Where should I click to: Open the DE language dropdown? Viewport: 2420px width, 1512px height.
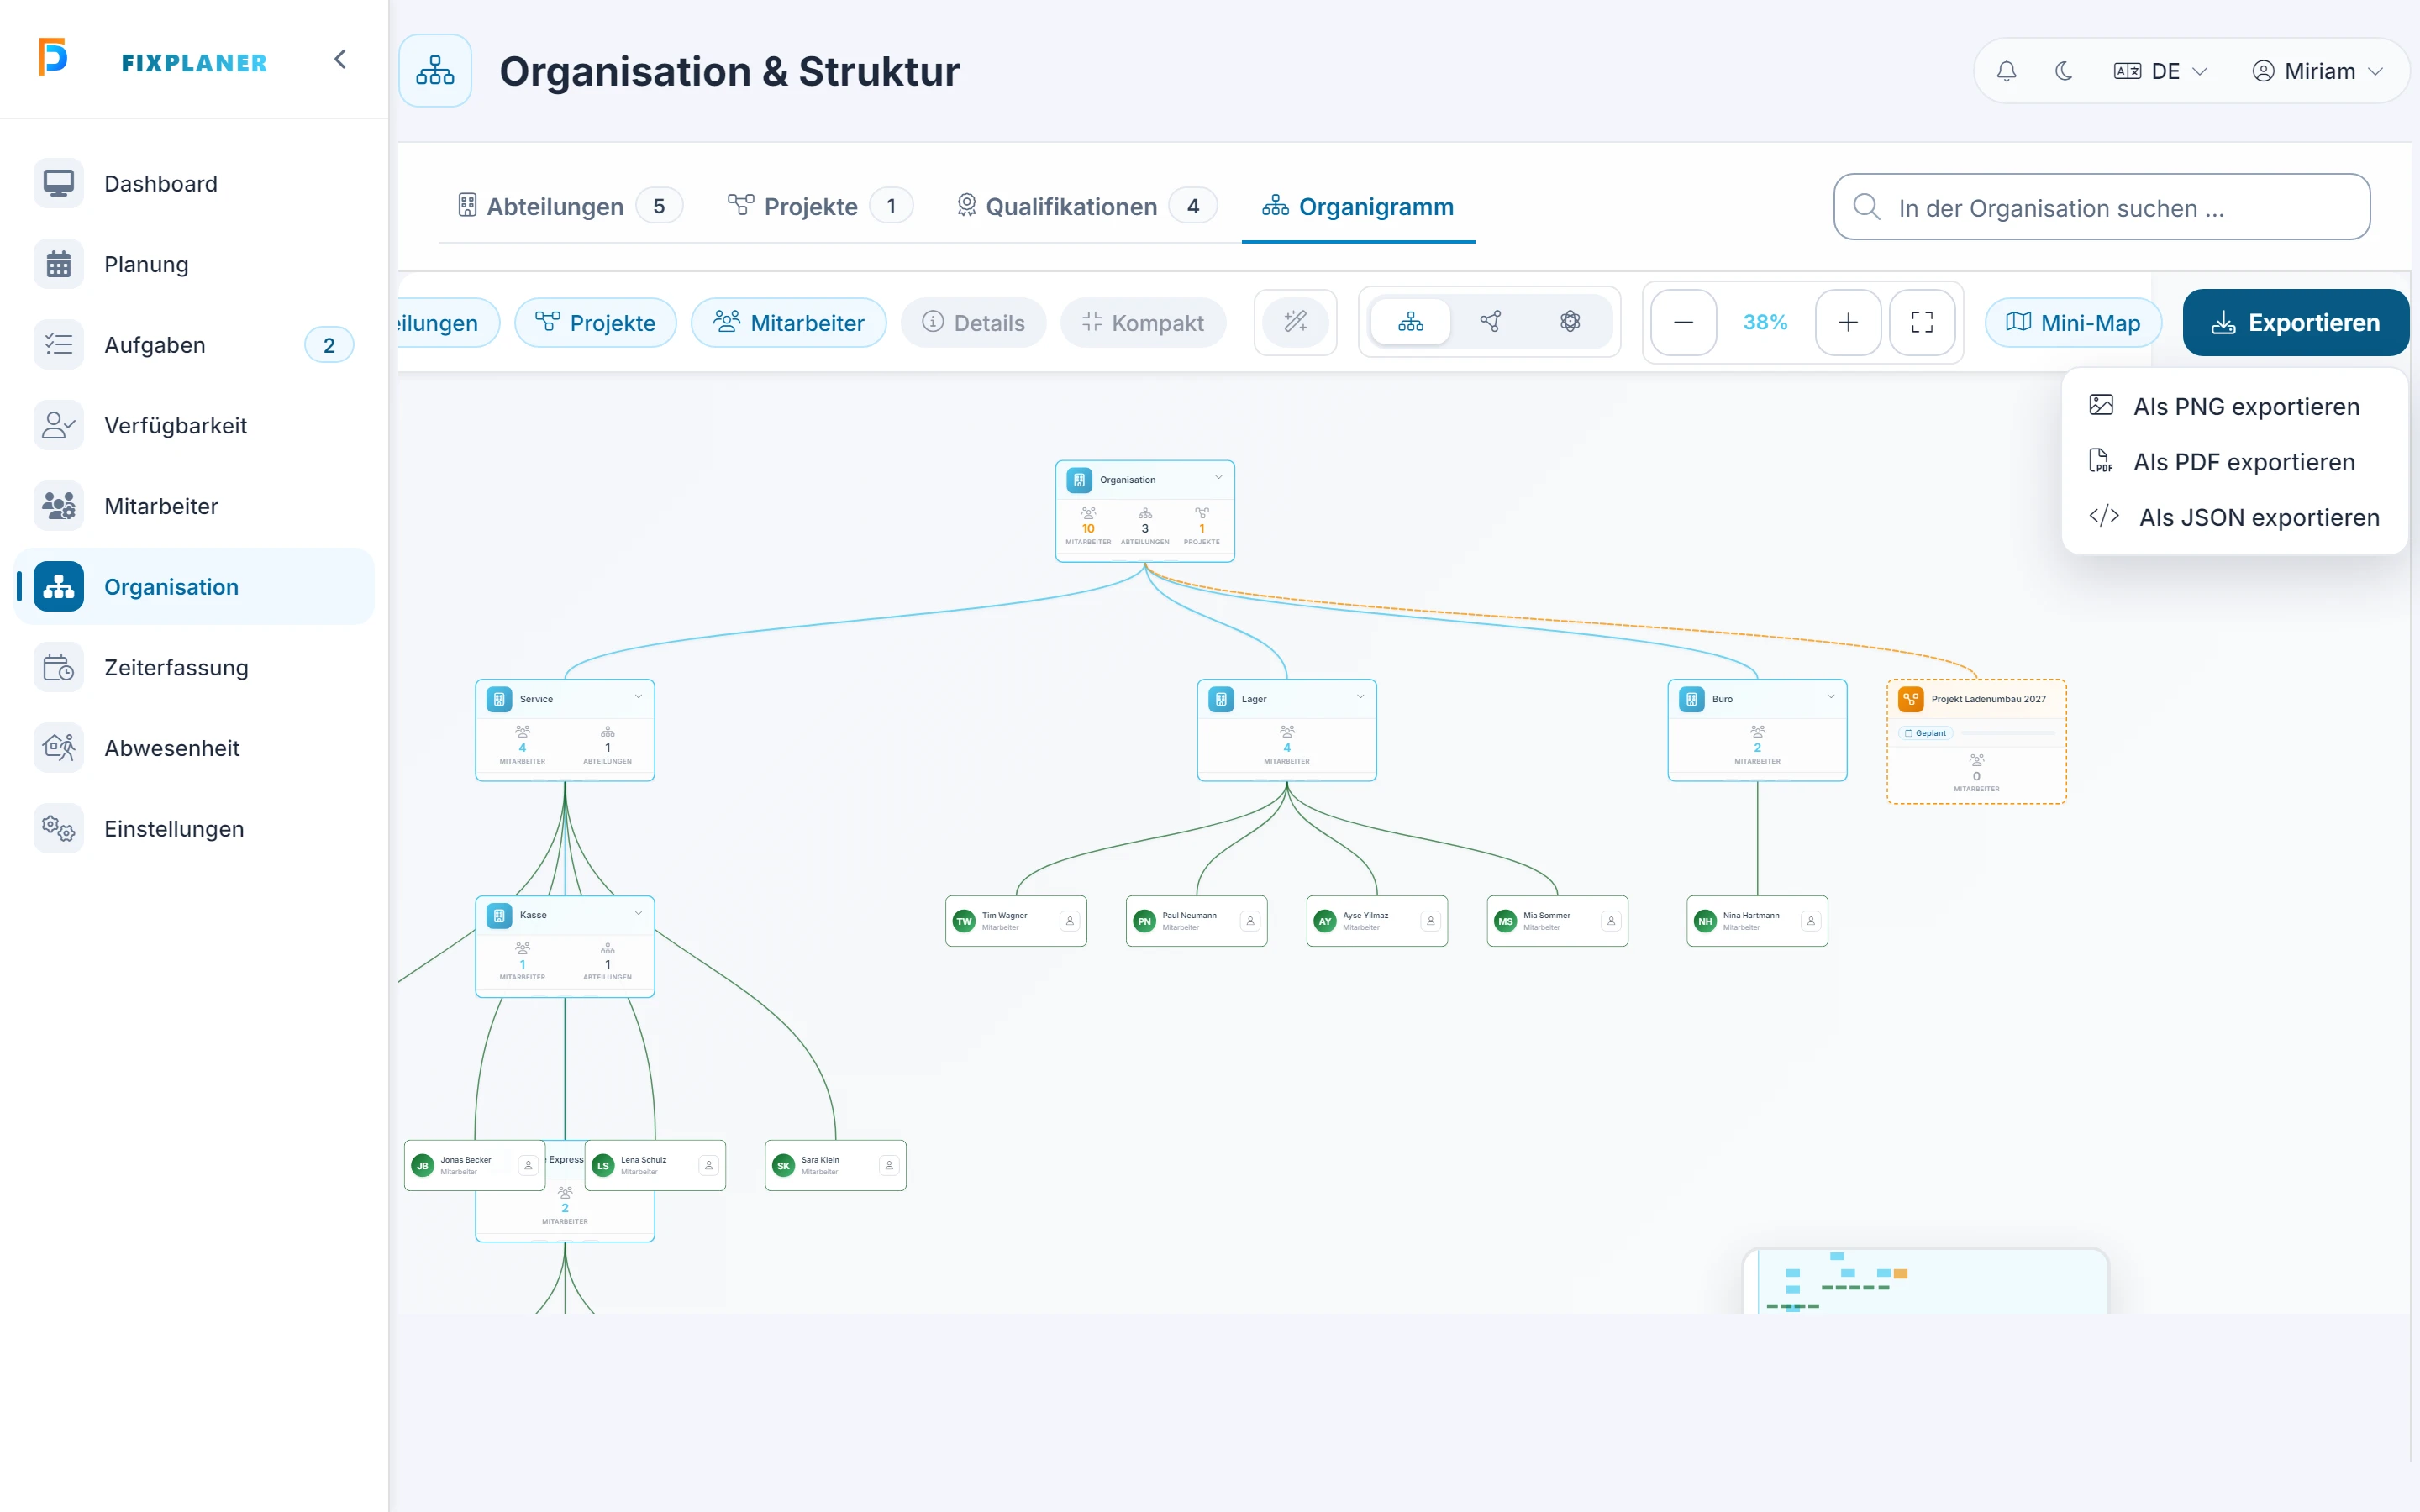[2160, 71]
